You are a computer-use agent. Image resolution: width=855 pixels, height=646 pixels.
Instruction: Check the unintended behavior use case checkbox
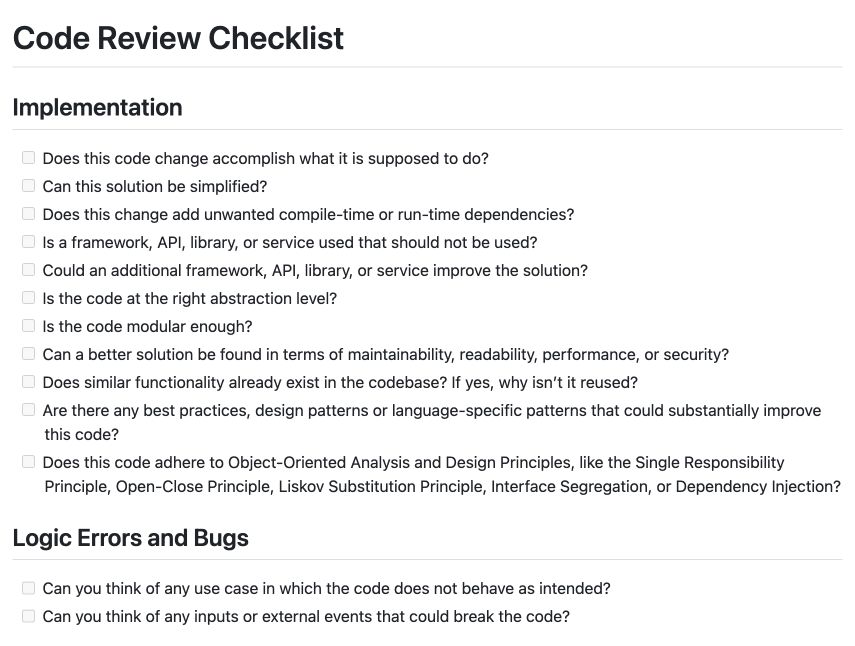pyautogui.click(x=28, y=588)
